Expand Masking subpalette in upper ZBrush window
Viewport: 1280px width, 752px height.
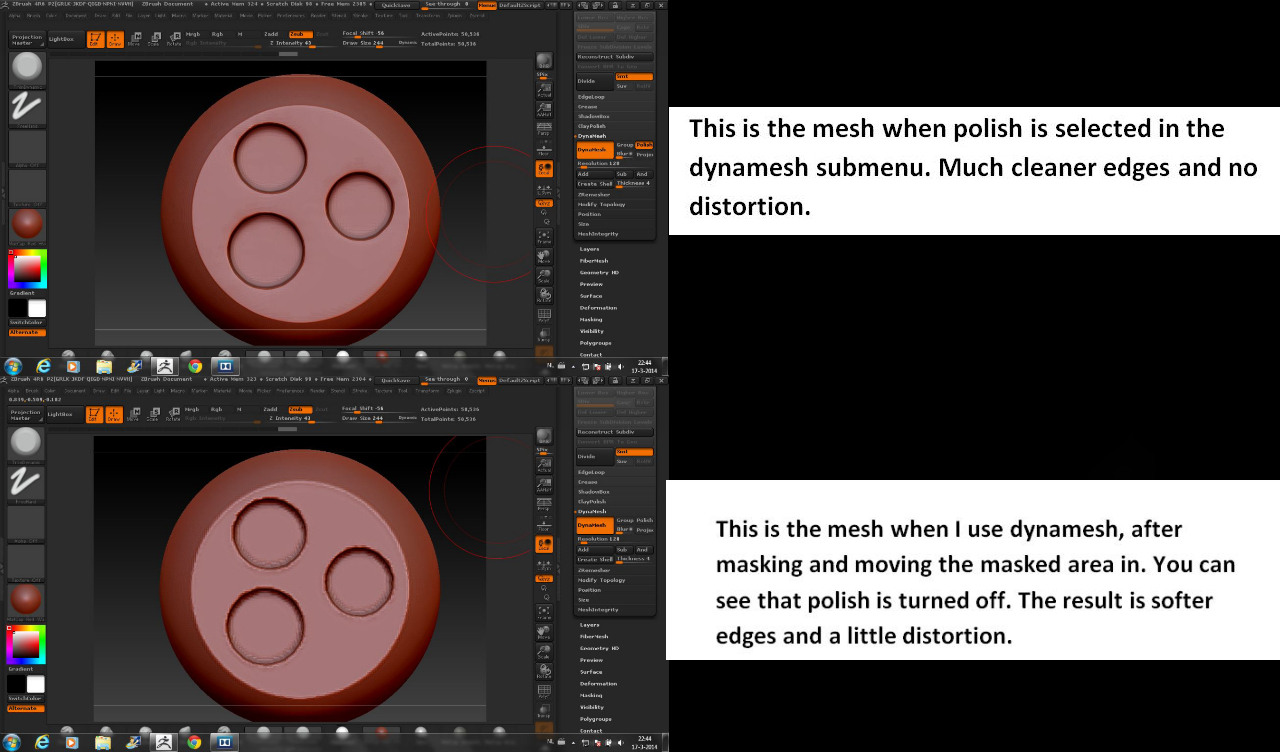591,319
